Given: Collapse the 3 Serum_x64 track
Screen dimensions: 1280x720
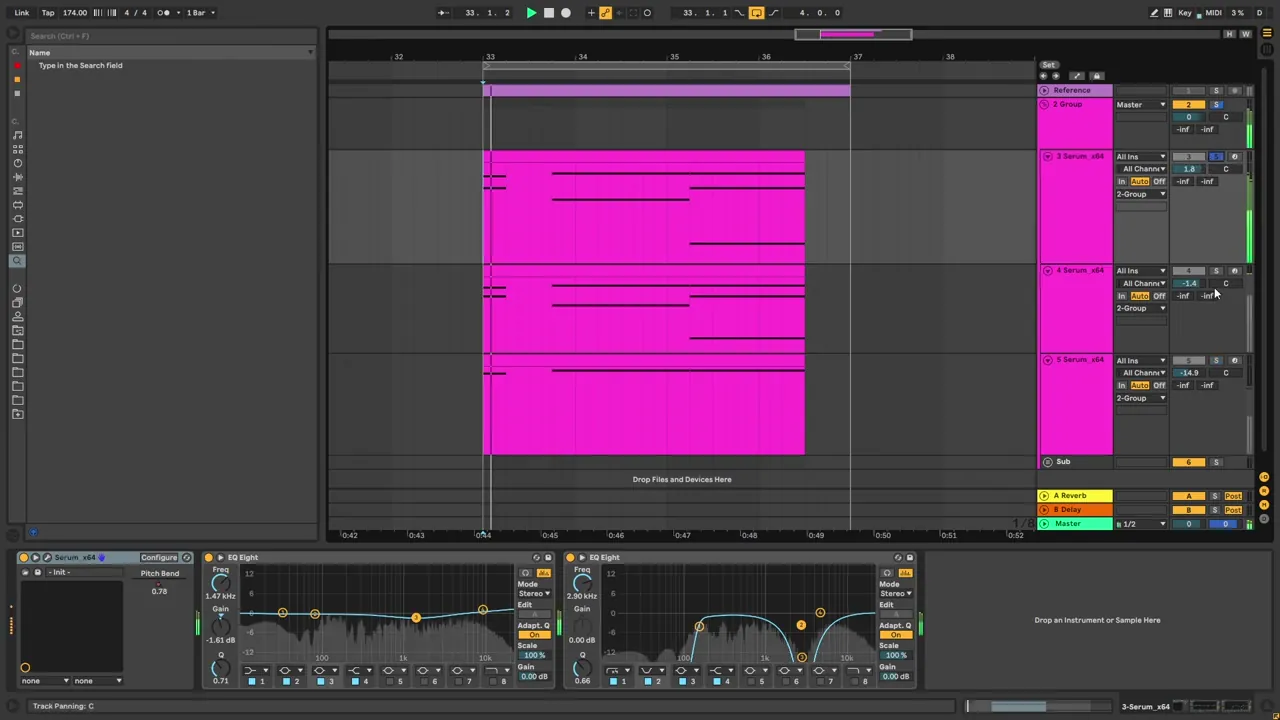Looking at the screenshot, I should (x=1047, y=156).
